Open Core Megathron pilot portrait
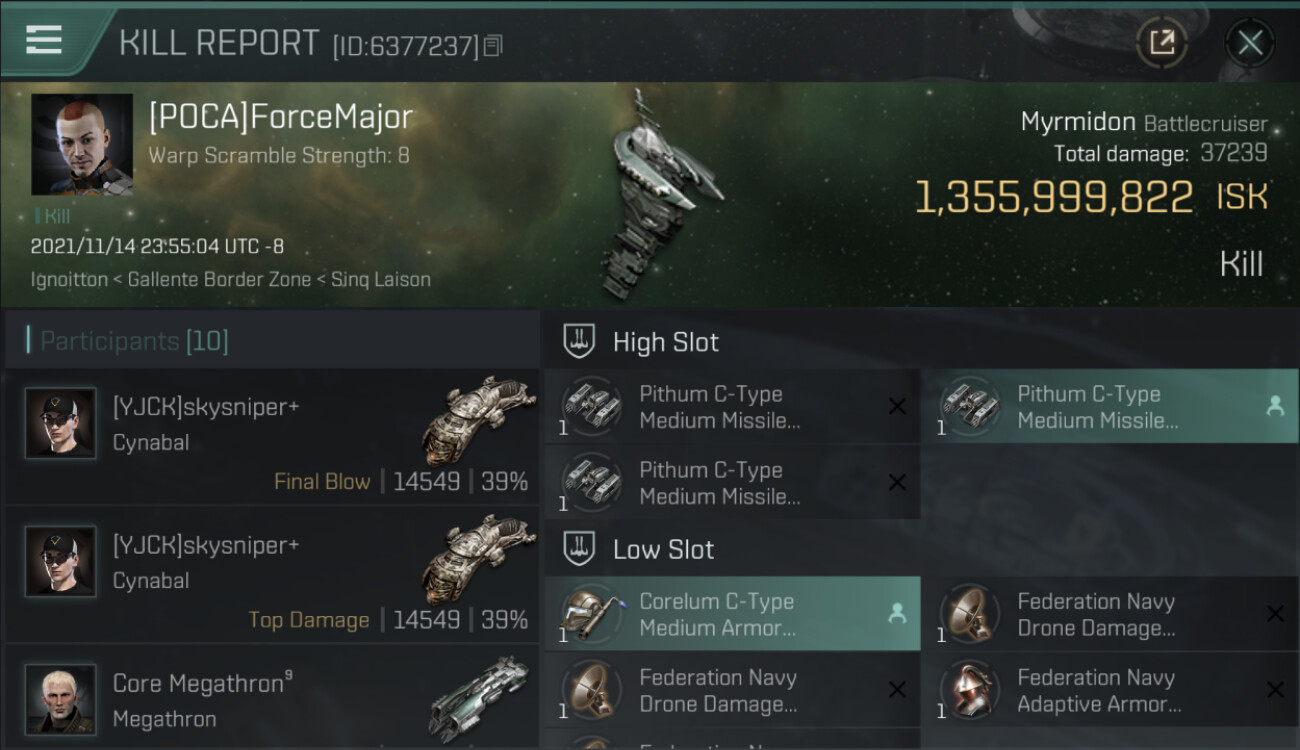Screen dimensions: 1300x750 [60, 699]
